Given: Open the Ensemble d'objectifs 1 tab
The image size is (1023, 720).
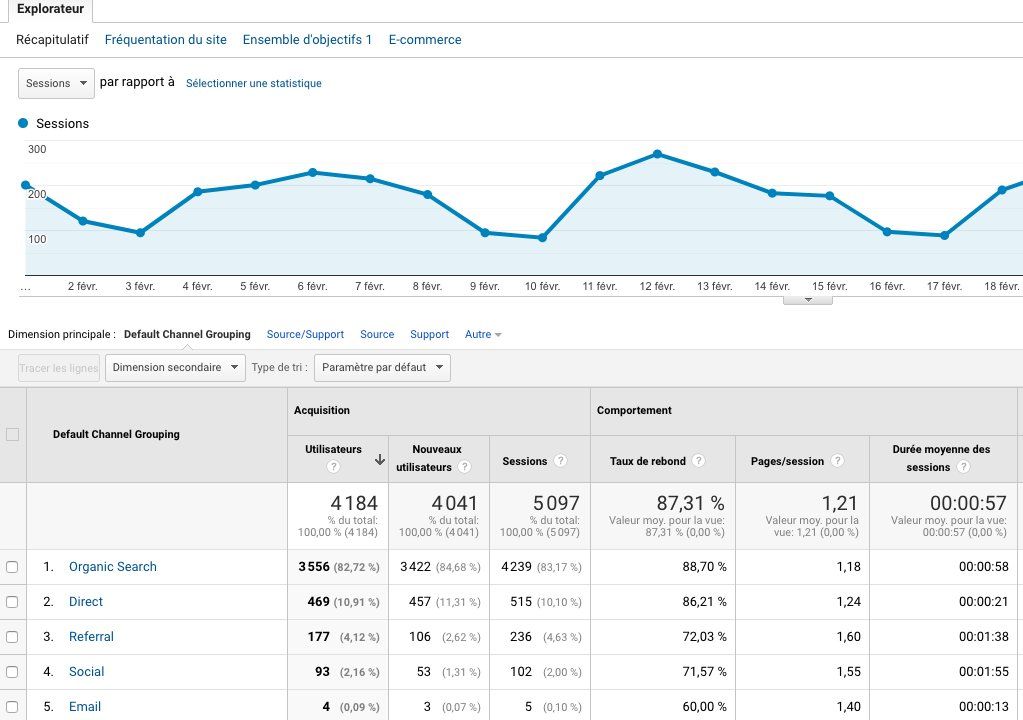Looking at the screenshot, I should coord(307,39).
